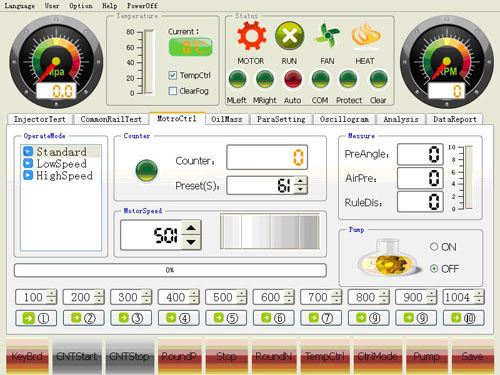Screen dimensions: 500x375
Task: Adjust the 800 speed preset spinner
Action: coord(384,297)
